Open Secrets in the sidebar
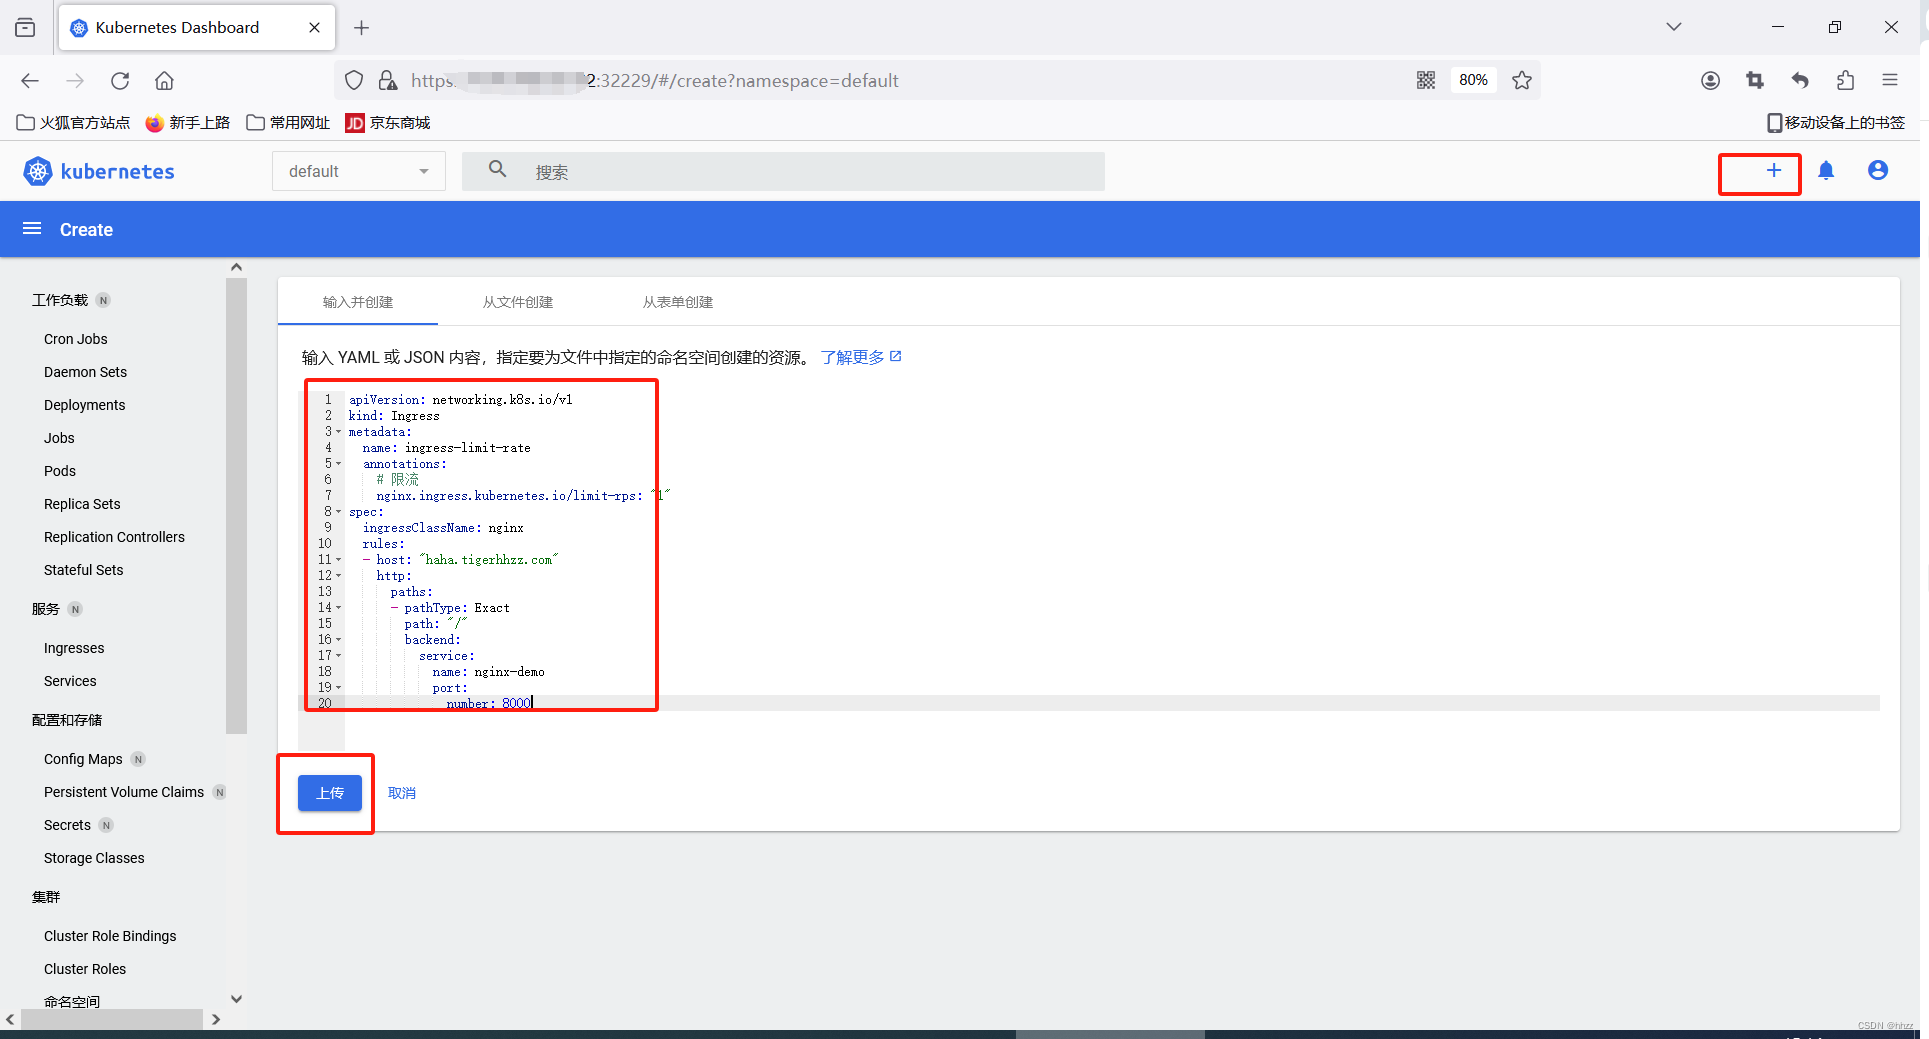 (67, 825)
